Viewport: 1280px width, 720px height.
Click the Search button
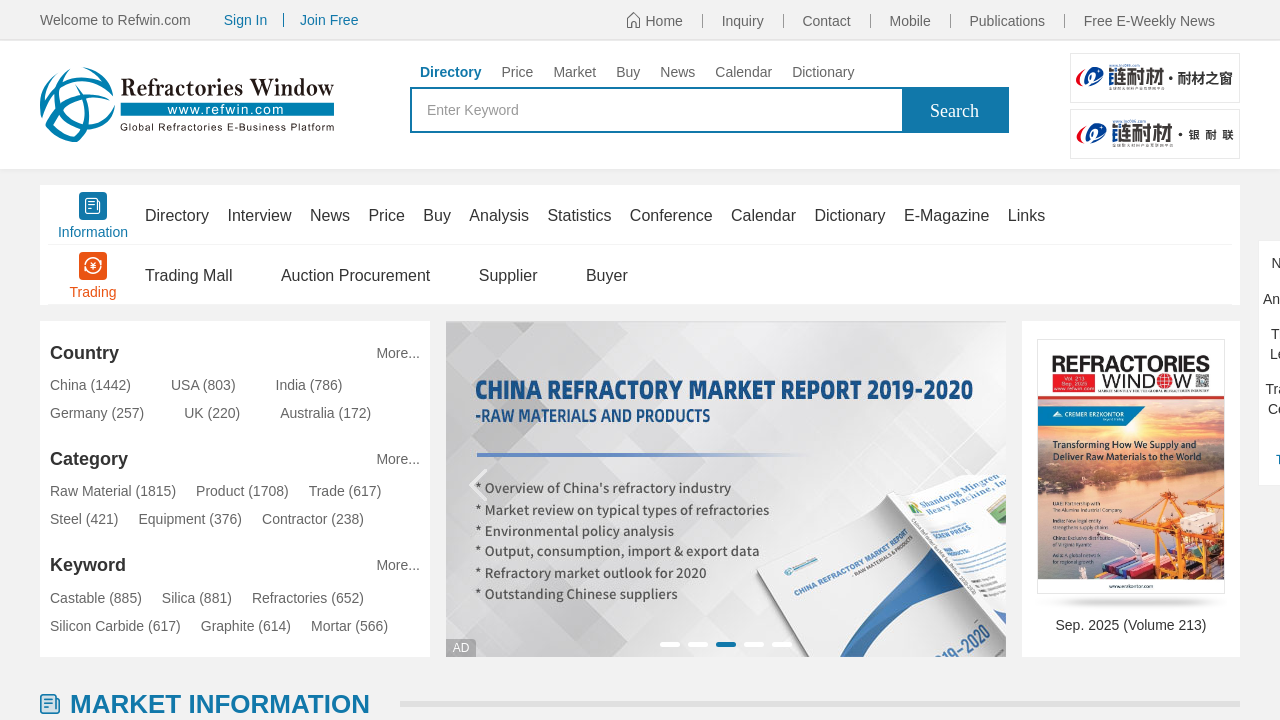coord(955,110)
